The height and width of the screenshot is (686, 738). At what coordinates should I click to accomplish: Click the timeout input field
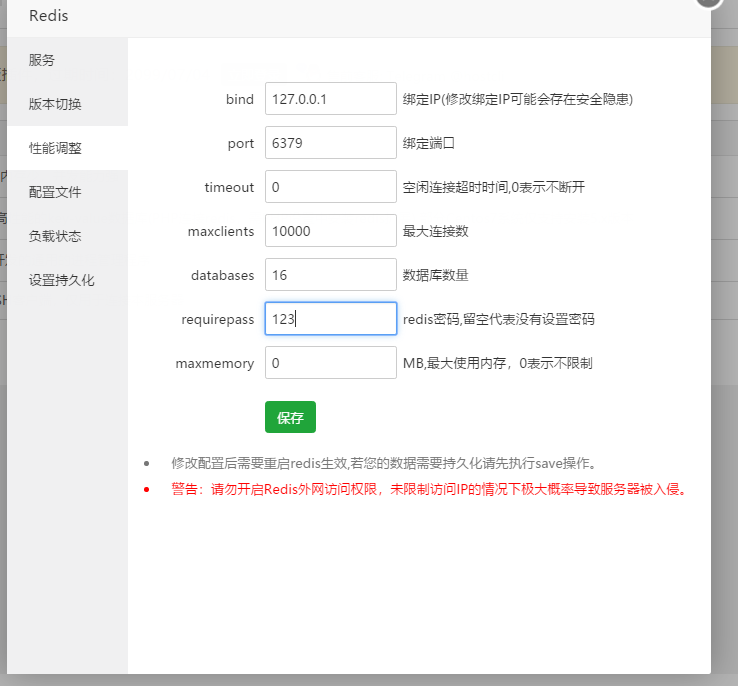tap(330, 187)
